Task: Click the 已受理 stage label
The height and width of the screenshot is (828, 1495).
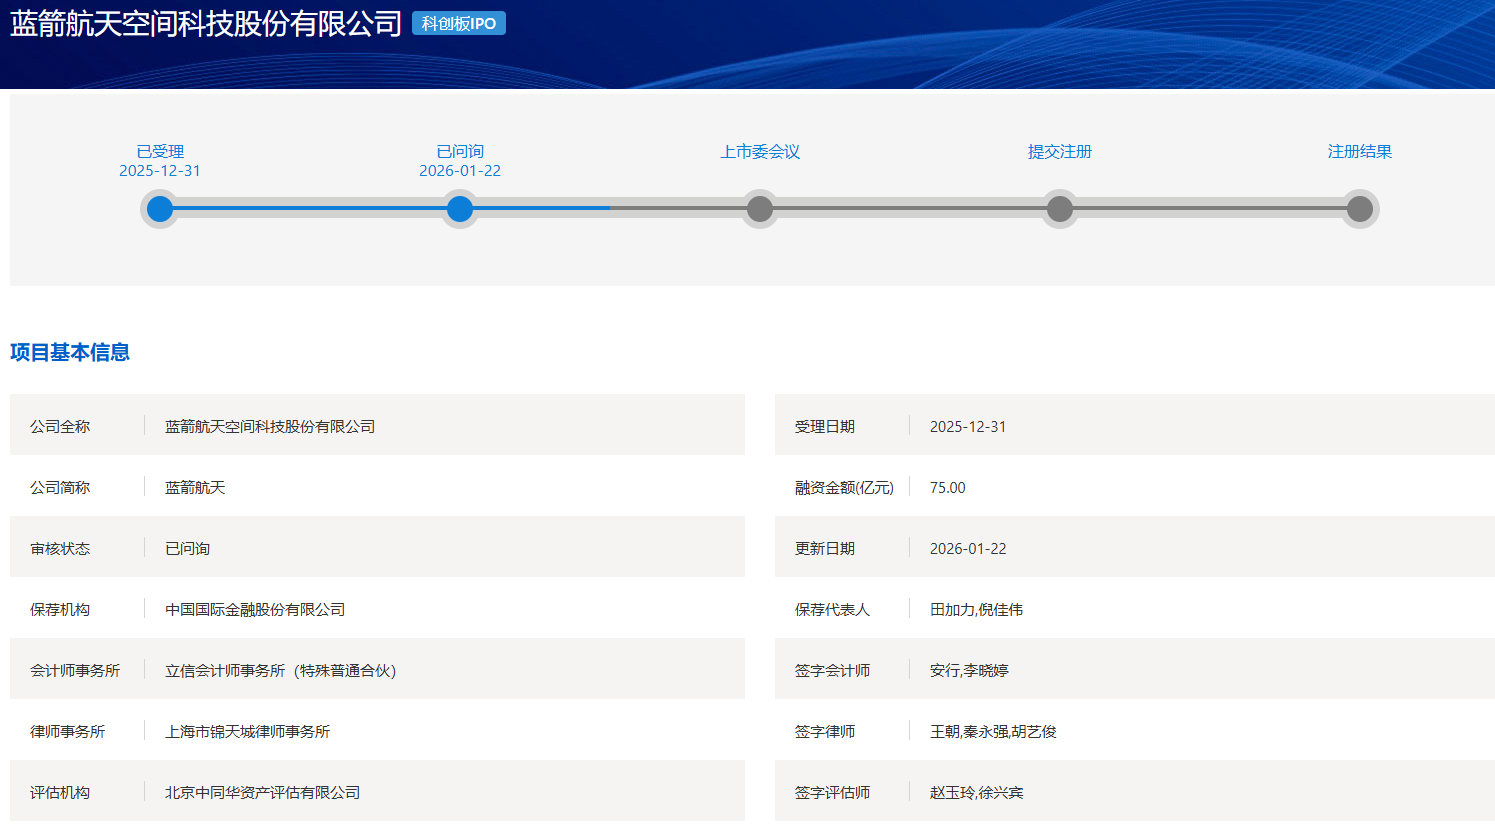Action: click(160, 151)
